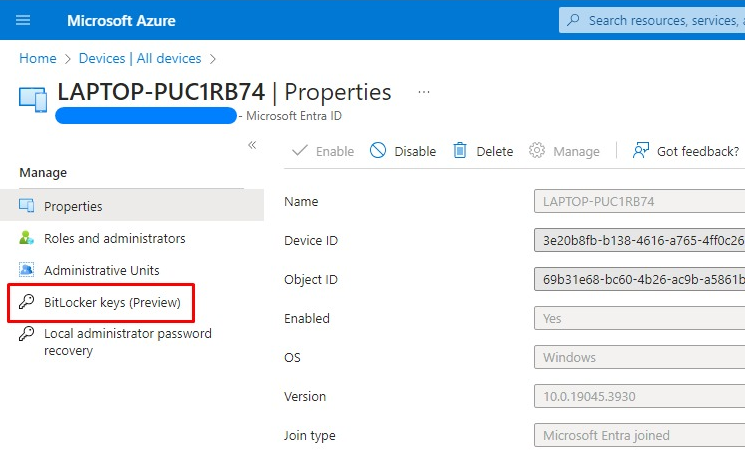Go to Home breadcrumb
The height and width of the screenshot is (456, 745).
point(38,58)
